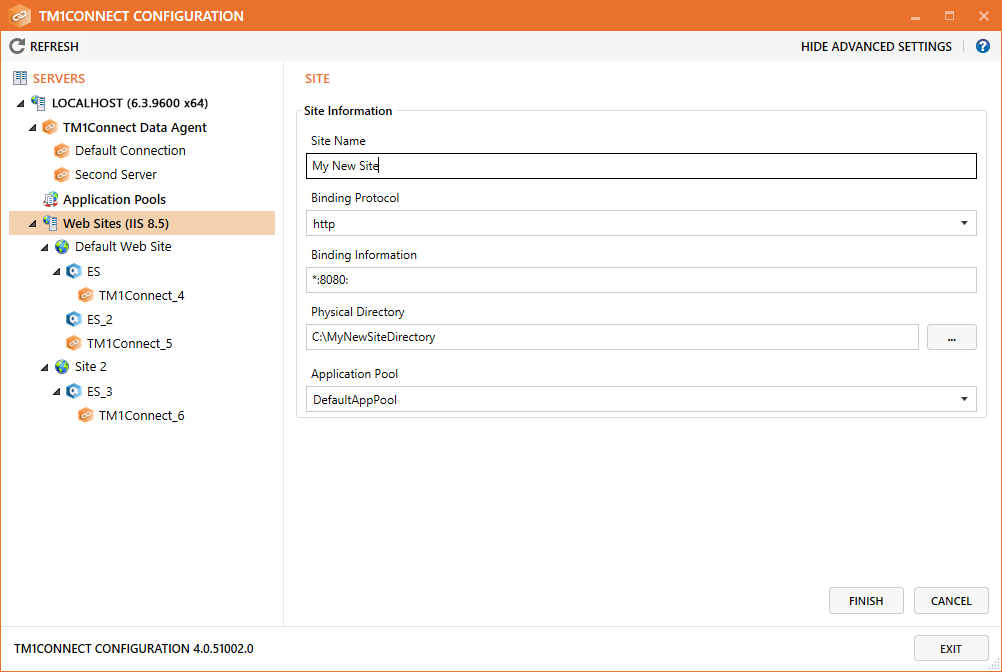Click the Site 2 globe icon
Viewport: 1002px width, 672px height.
62,367
